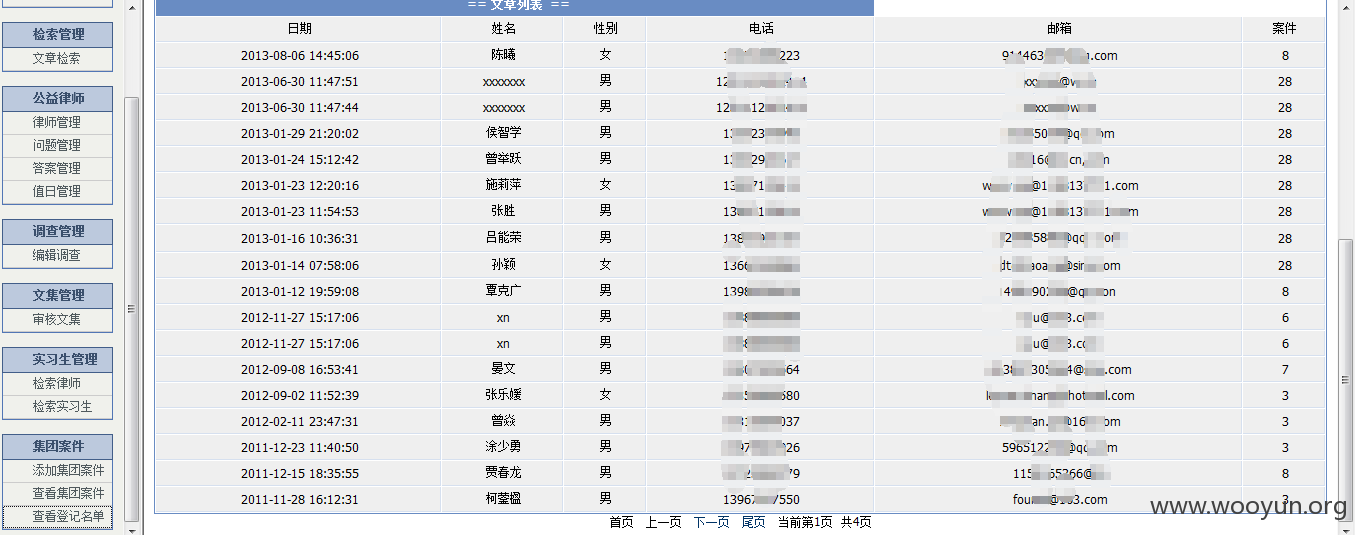Screen dimensions: 1356x535
Task: Click the 性别 column header
Action: tap(605, 29)
